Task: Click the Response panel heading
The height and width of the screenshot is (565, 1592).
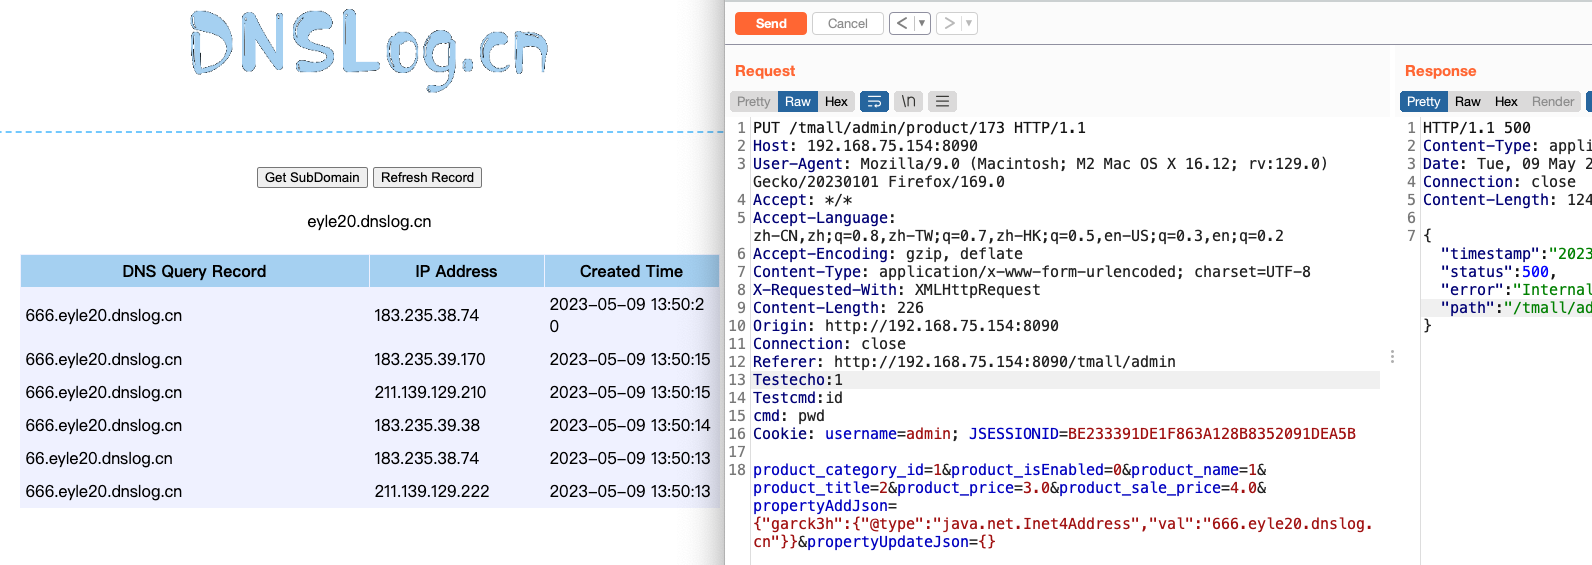Action: pyautogui.click(x=1440, y=70)
